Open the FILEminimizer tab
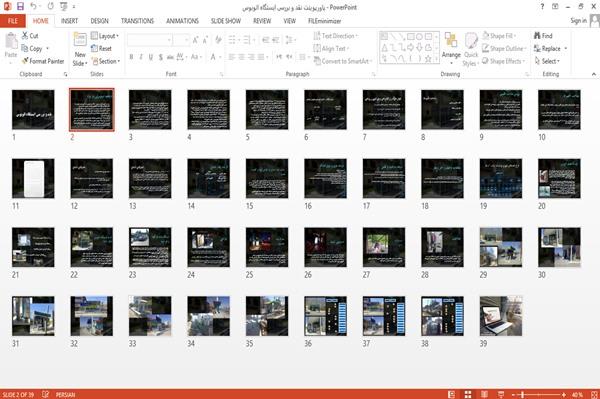Image resolution: width=600 pixels, height=399 pixels. click(x=324, y=21)
